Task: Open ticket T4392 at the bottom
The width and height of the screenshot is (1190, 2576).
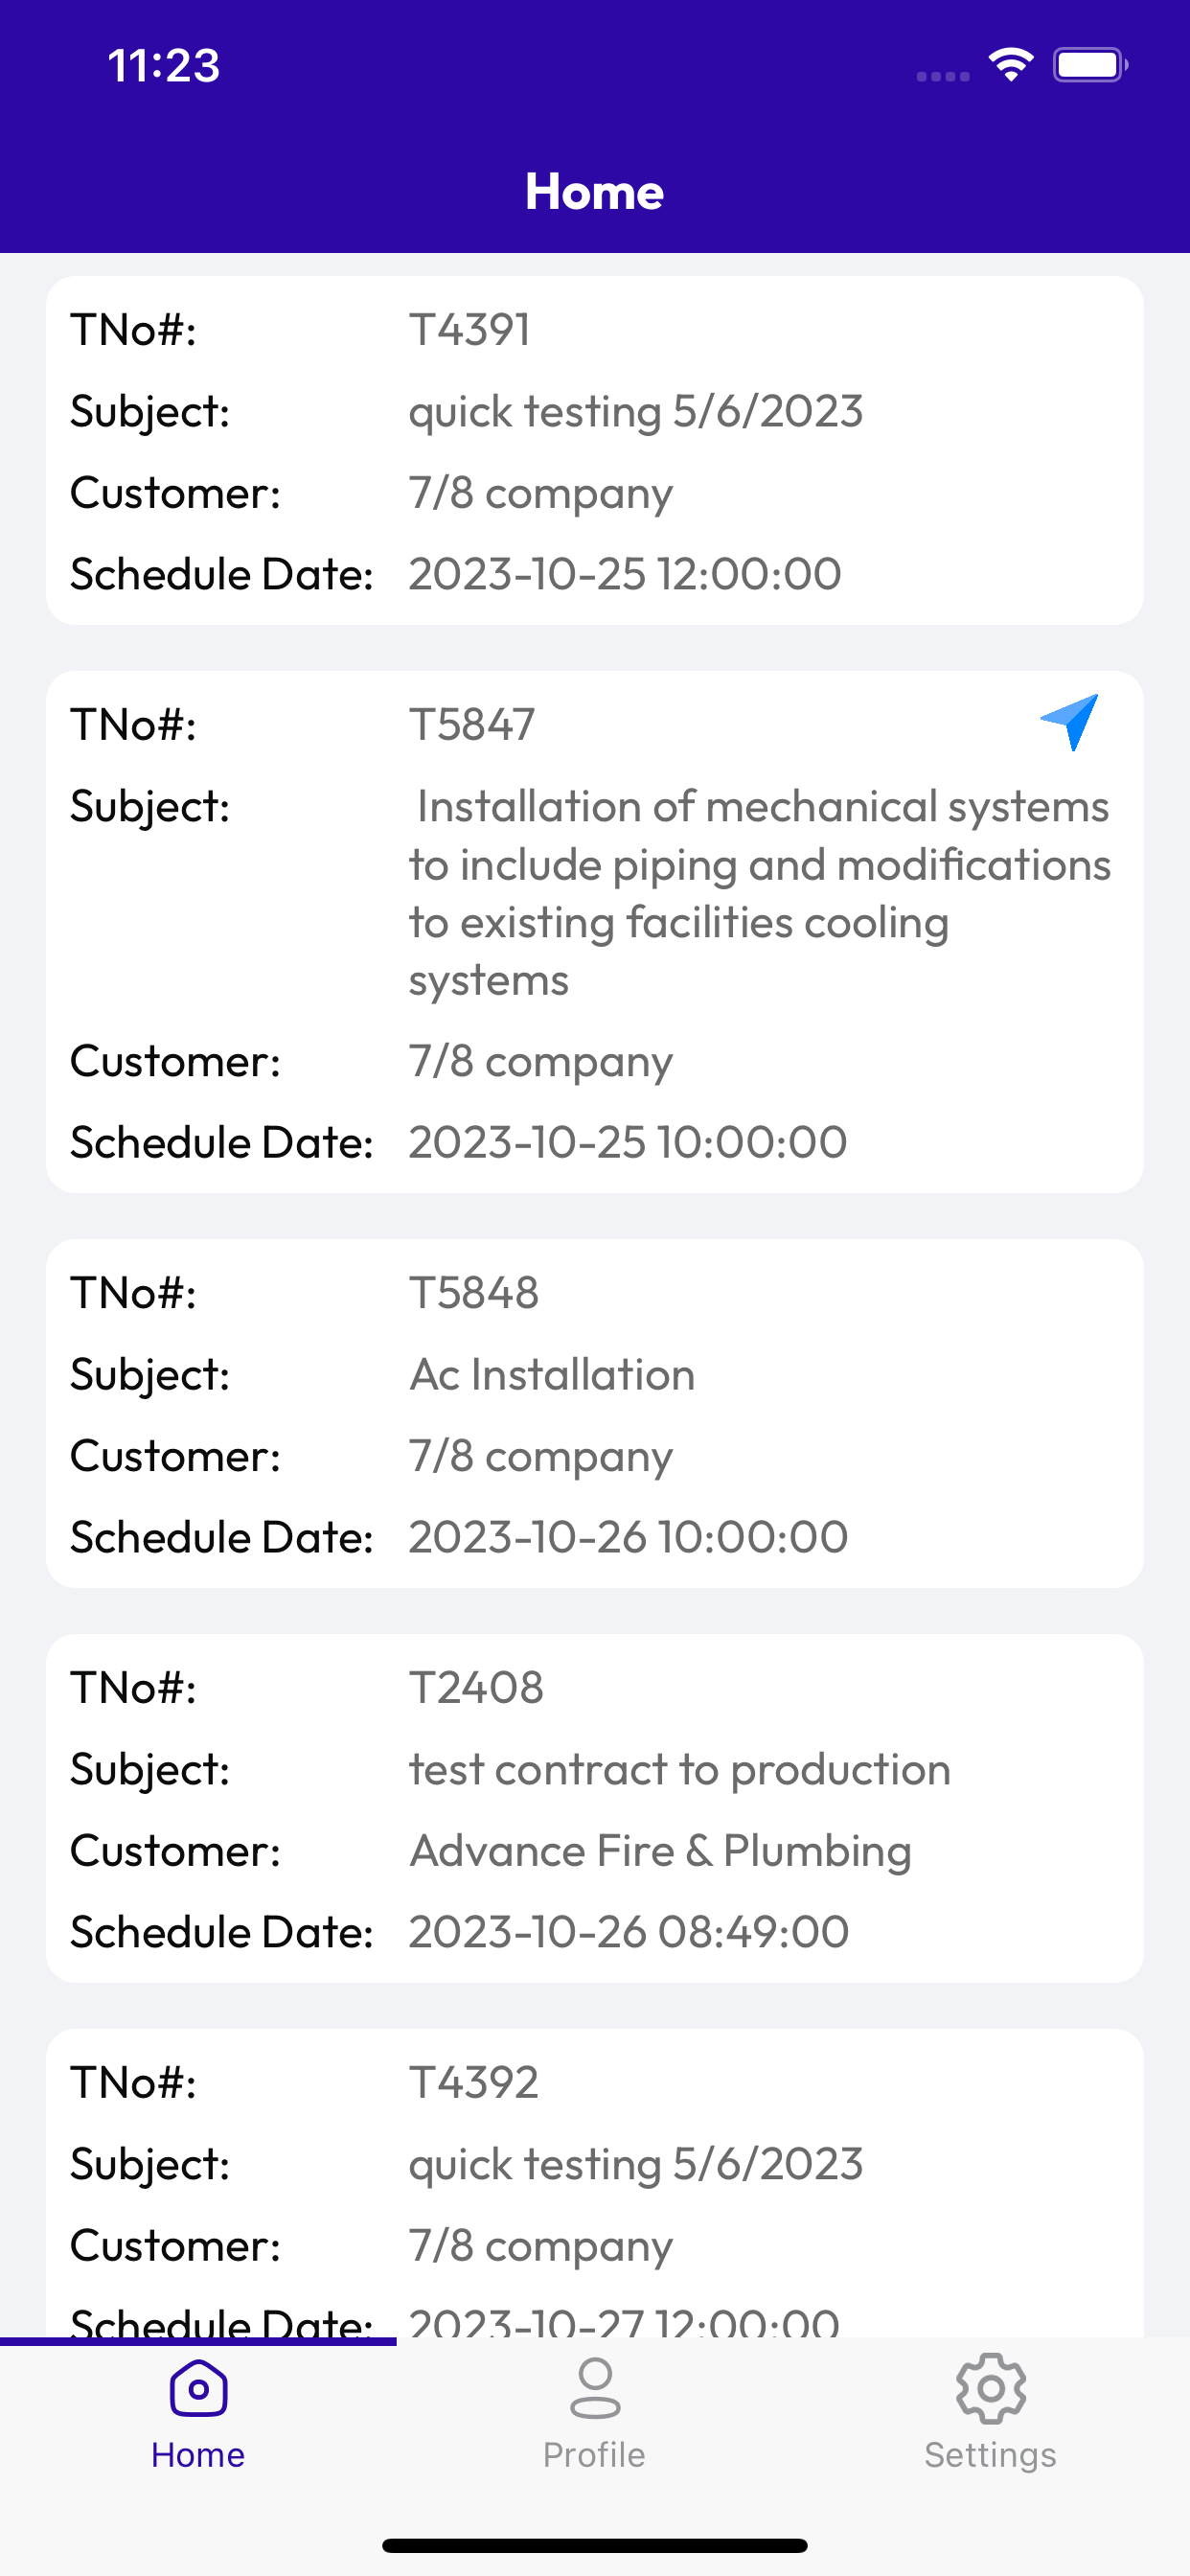Action: click(x=595, y=2183)
